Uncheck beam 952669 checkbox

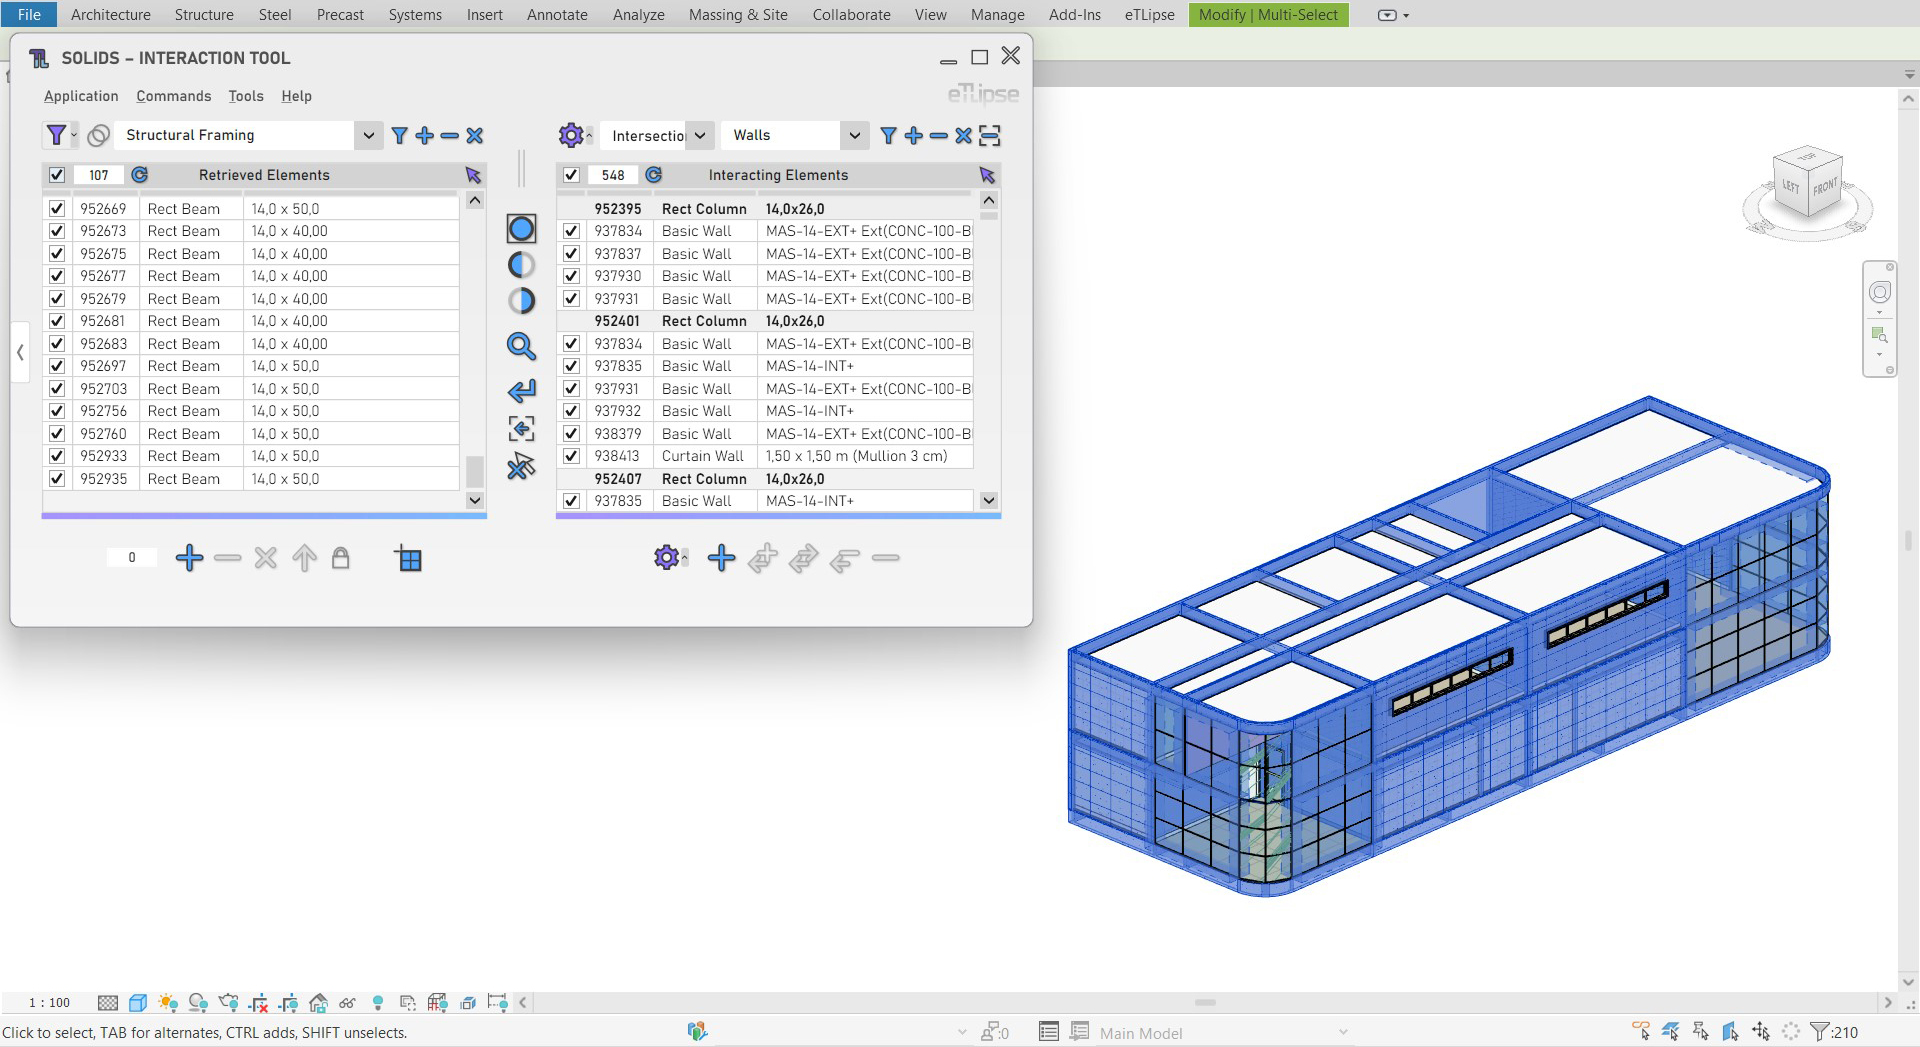point(57,209)
